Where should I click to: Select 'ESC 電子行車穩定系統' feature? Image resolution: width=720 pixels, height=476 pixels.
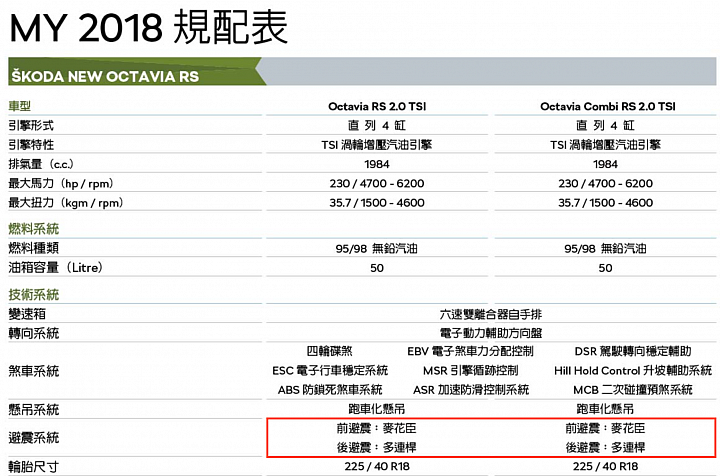coord(330,370)
